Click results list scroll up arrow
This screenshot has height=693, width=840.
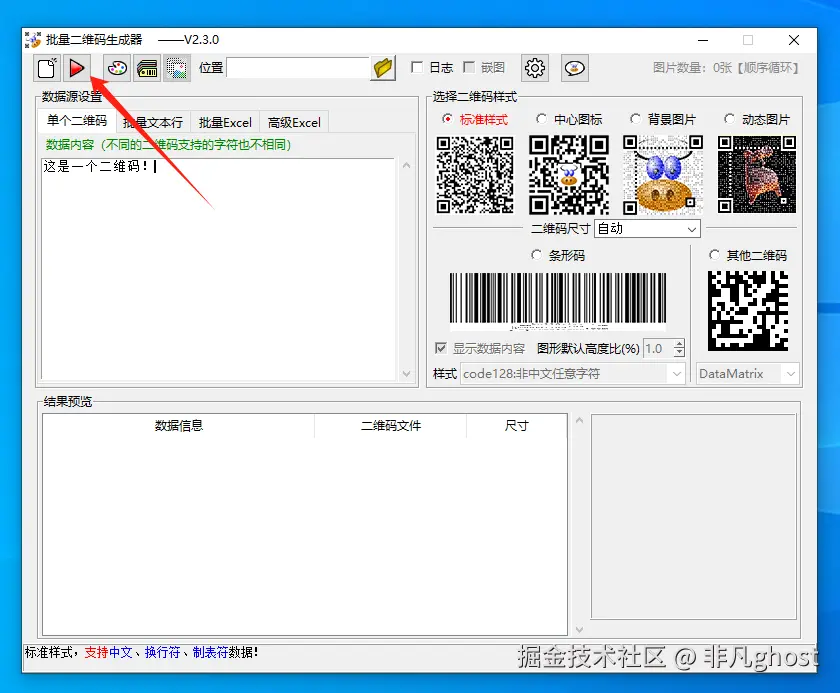[x=579, y=420]
